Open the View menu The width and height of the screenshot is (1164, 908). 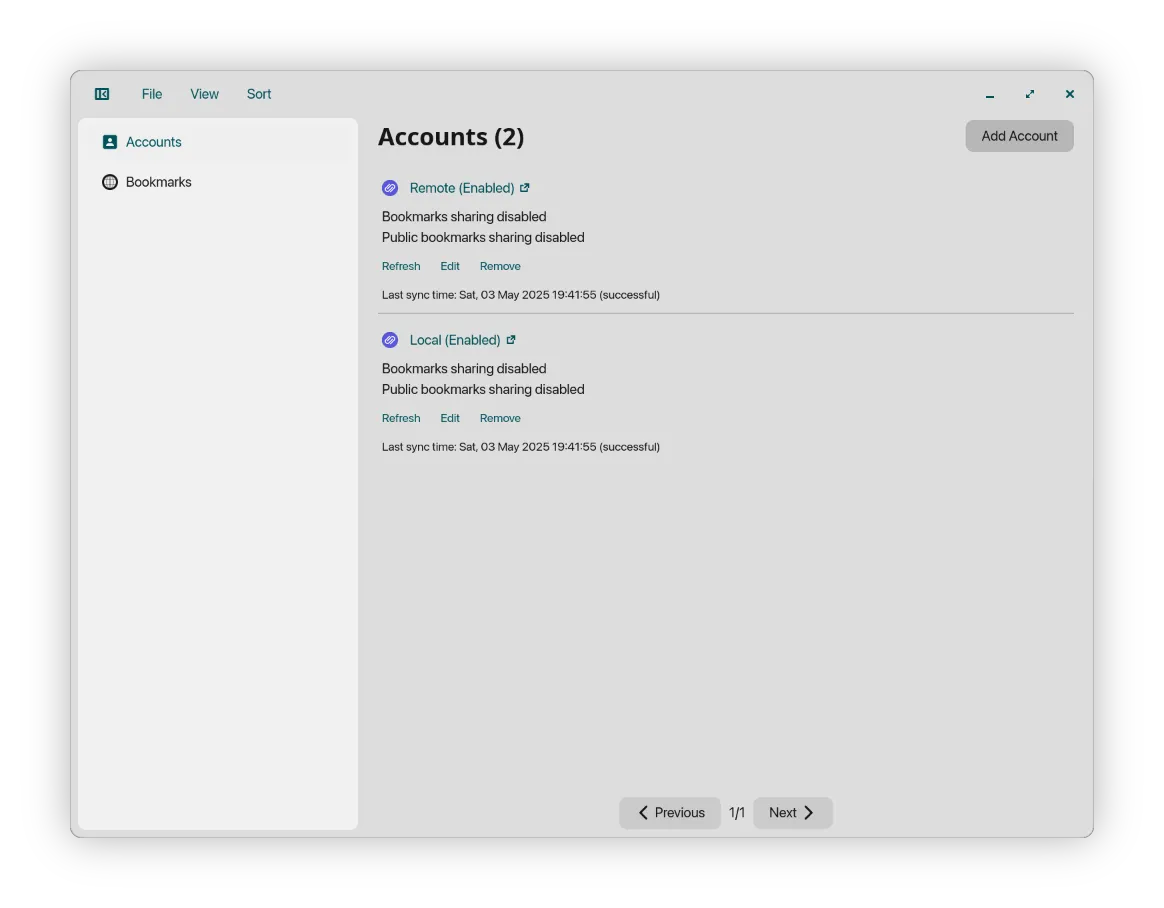click(204, 94)
